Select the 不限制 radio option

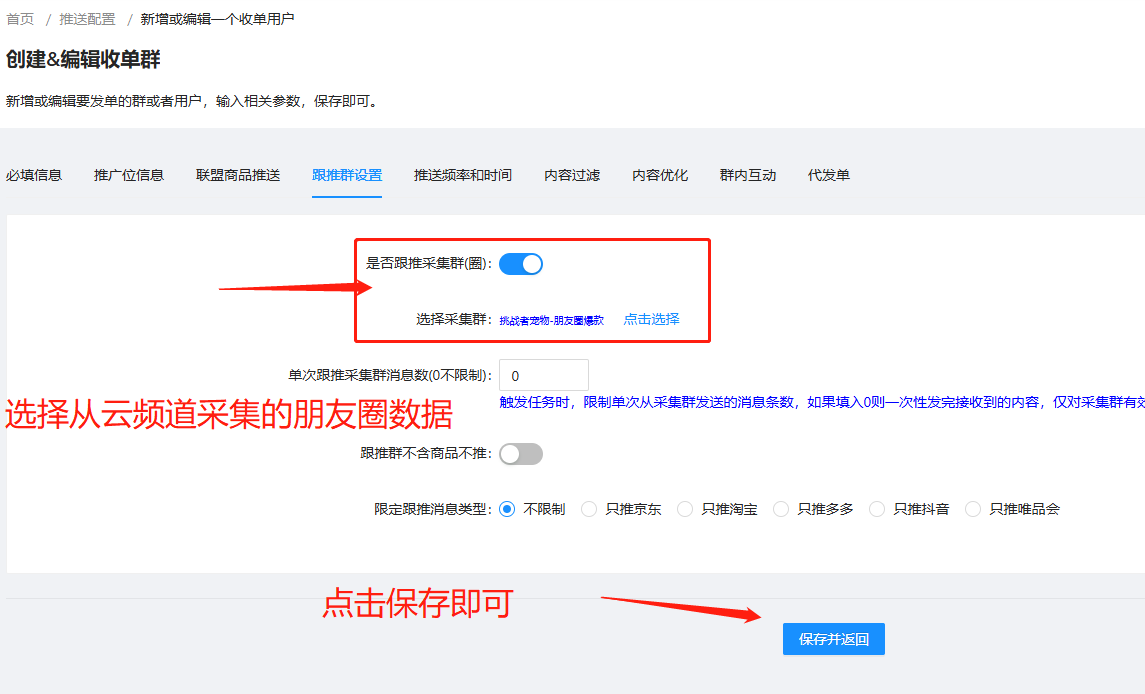(x=507, y=509)
